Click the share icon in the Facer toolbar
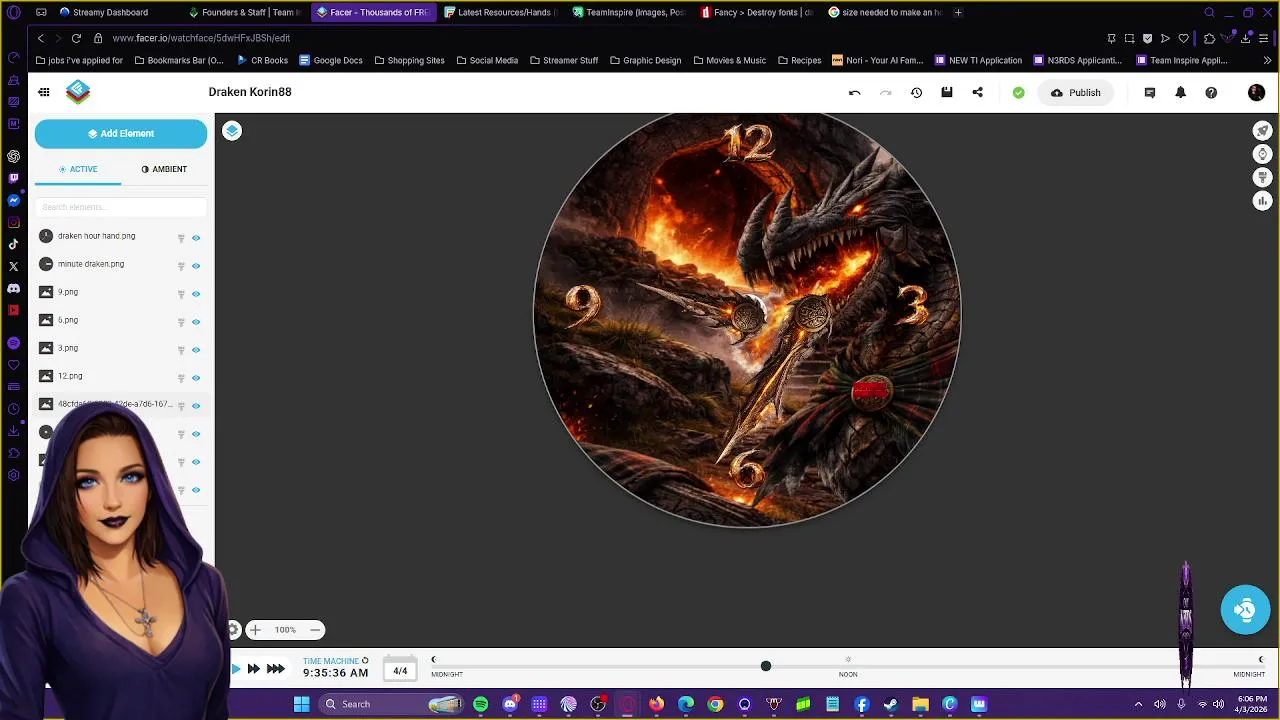This screenshot has width=1280, height=720. (978, 93)
